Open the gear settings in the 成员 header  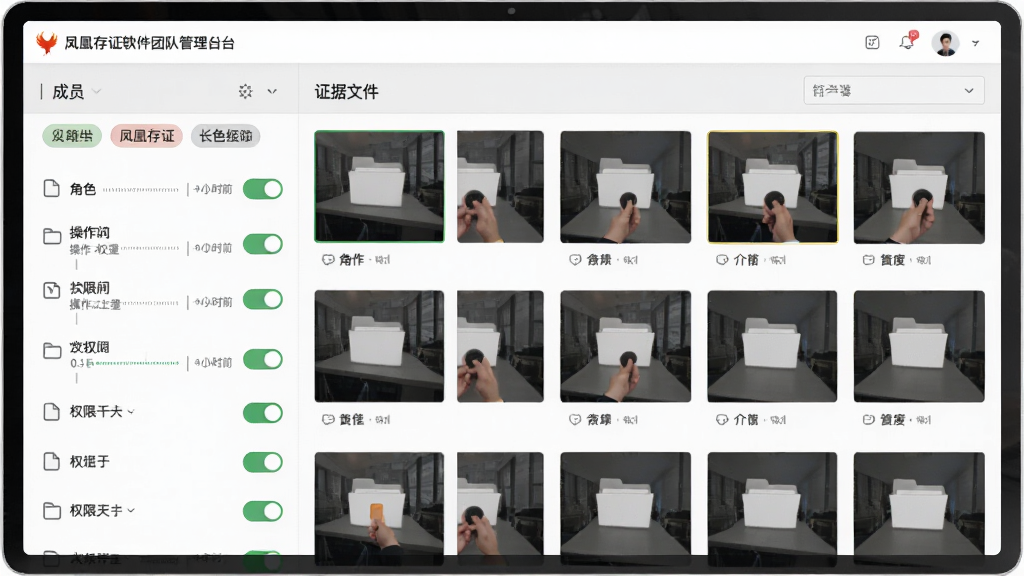(x=245, y=91)
